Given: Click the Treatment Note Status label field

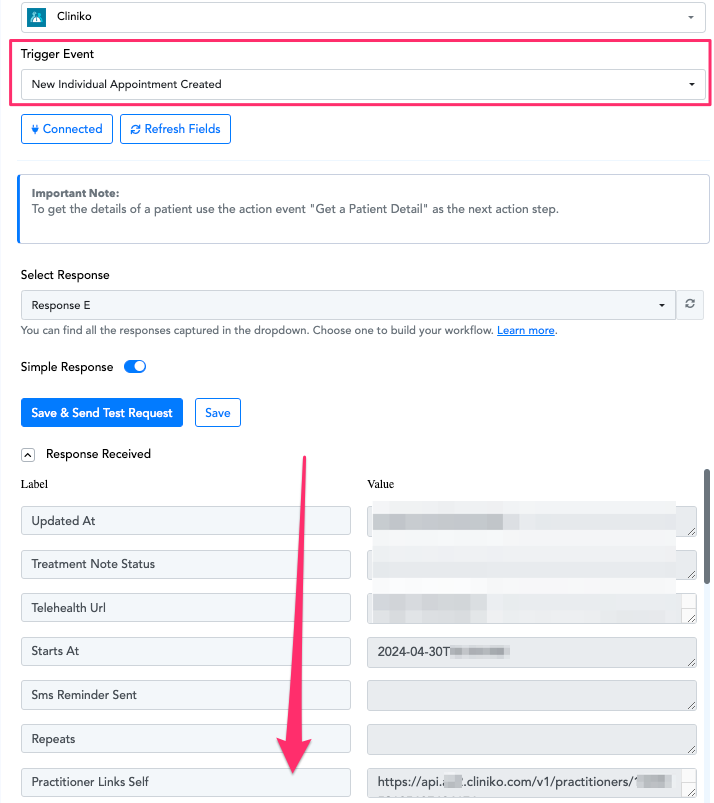Looking at the screenshot, I should 186,564.
